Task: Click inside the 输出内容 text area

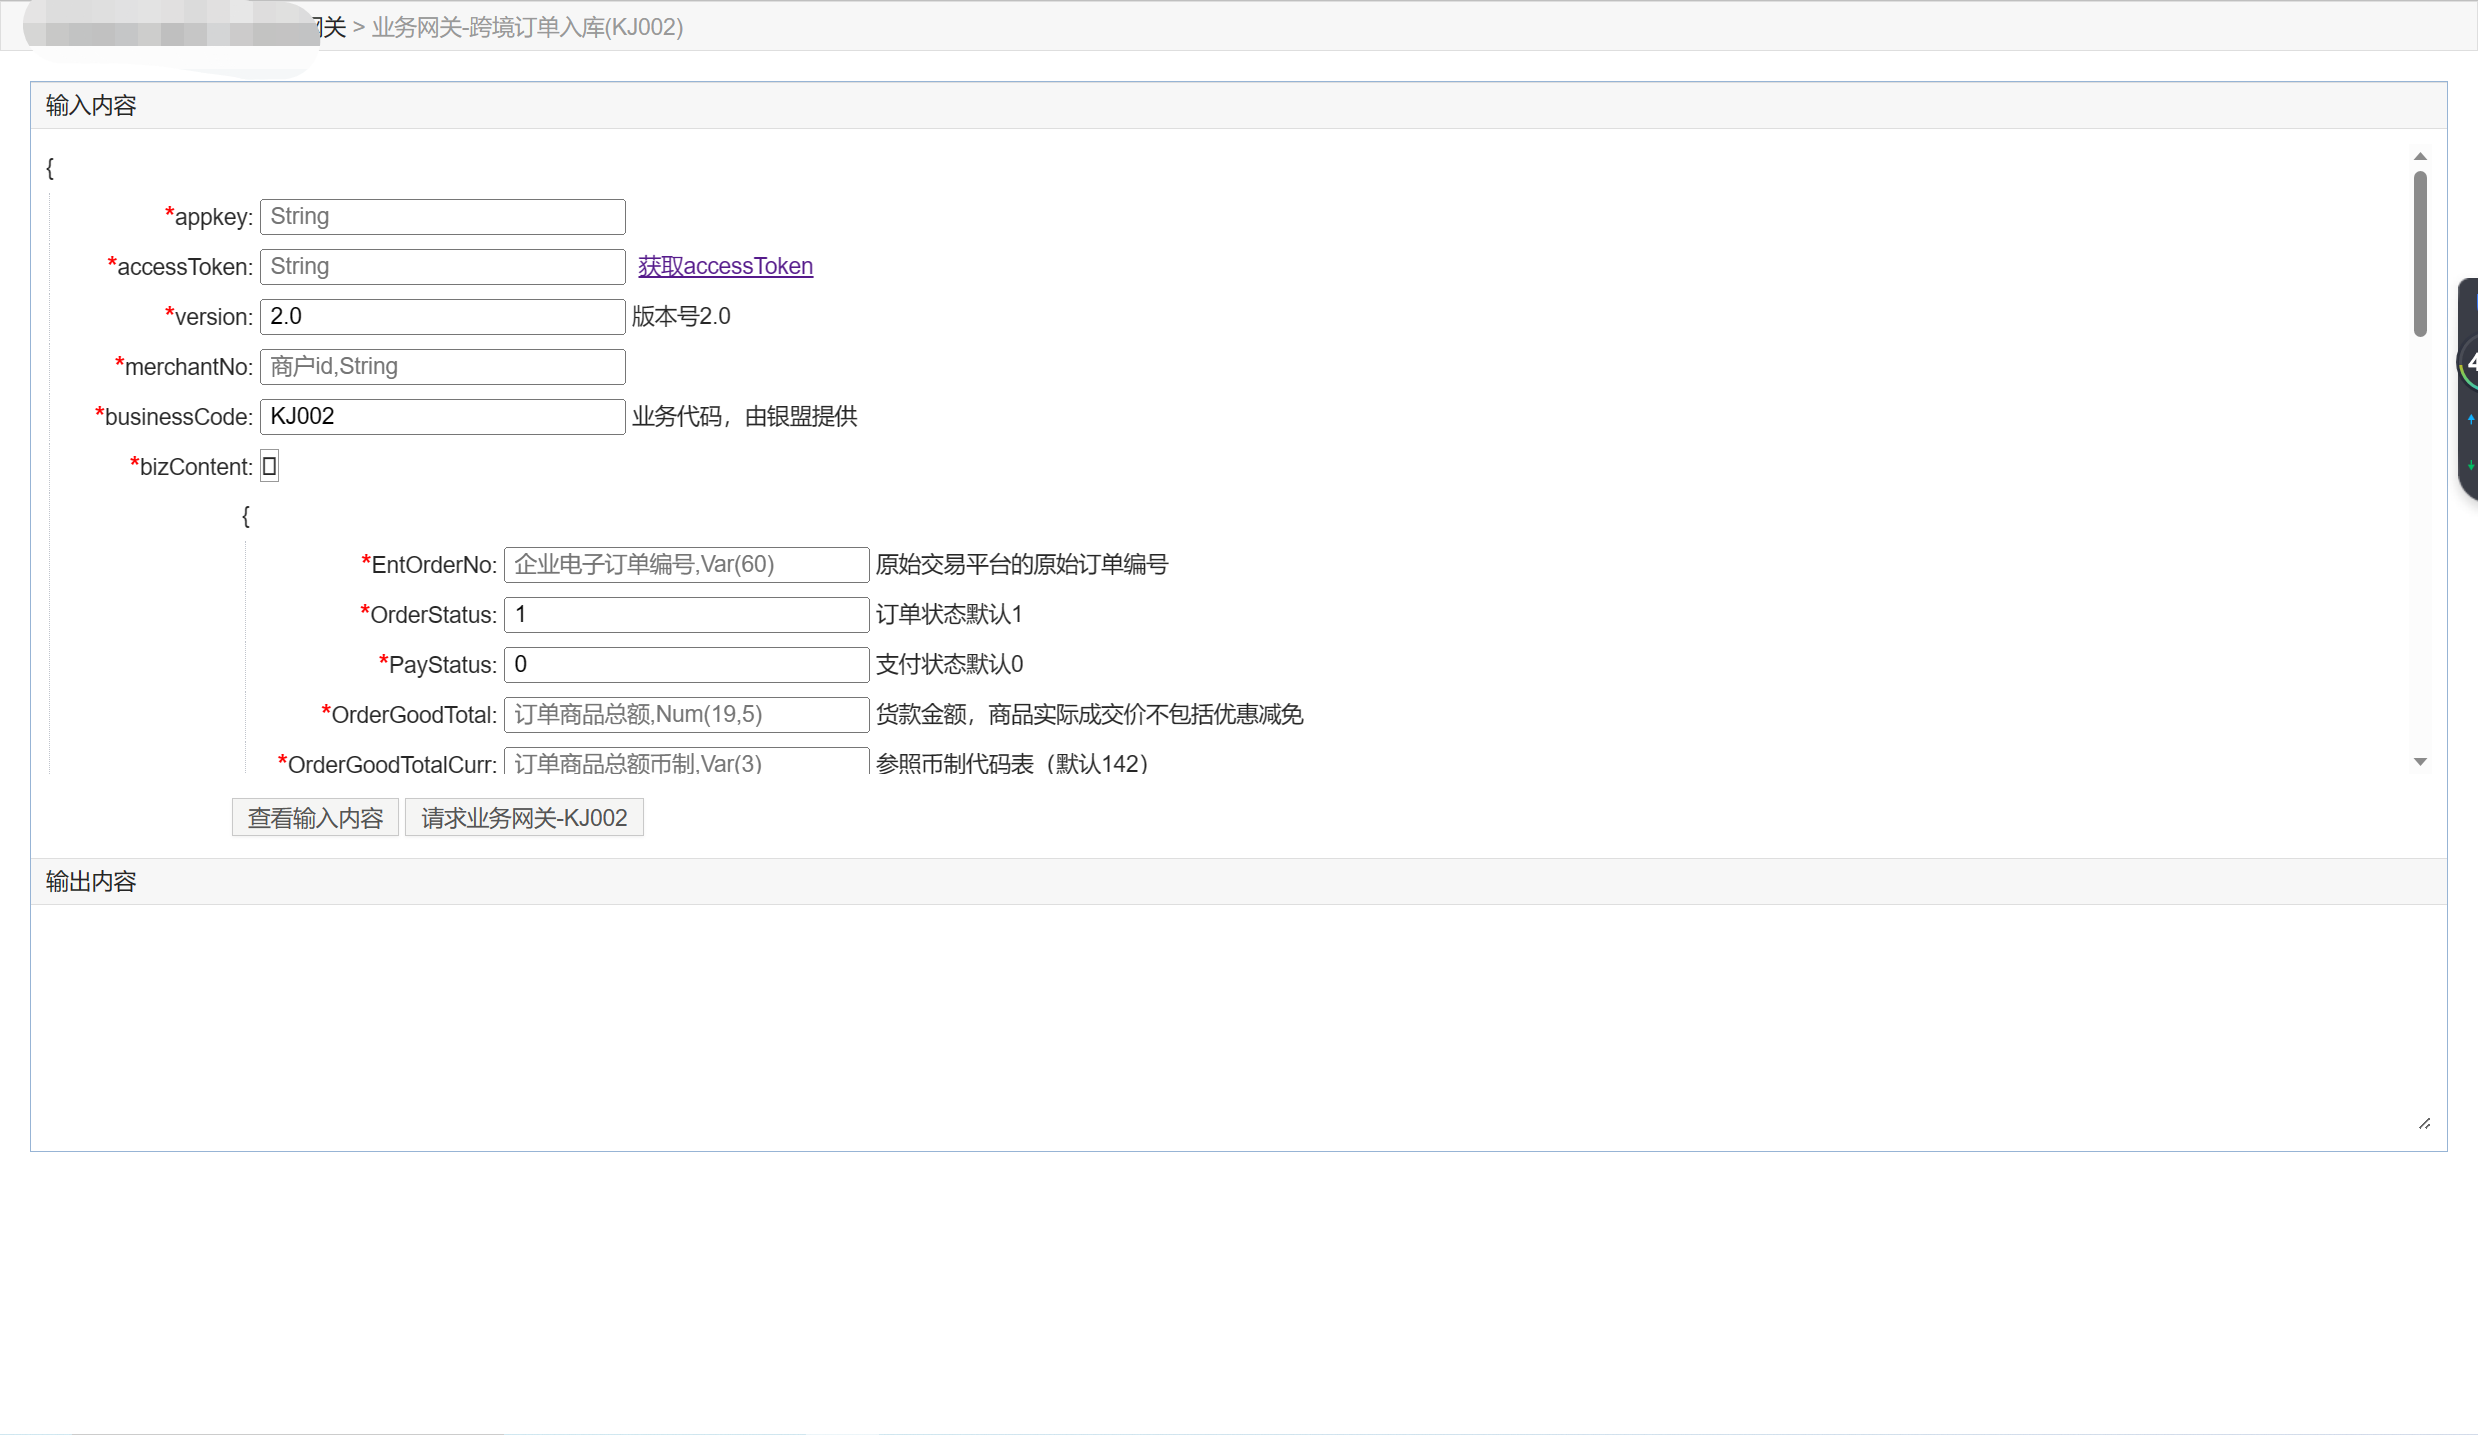Action: click(1238, 1022)
